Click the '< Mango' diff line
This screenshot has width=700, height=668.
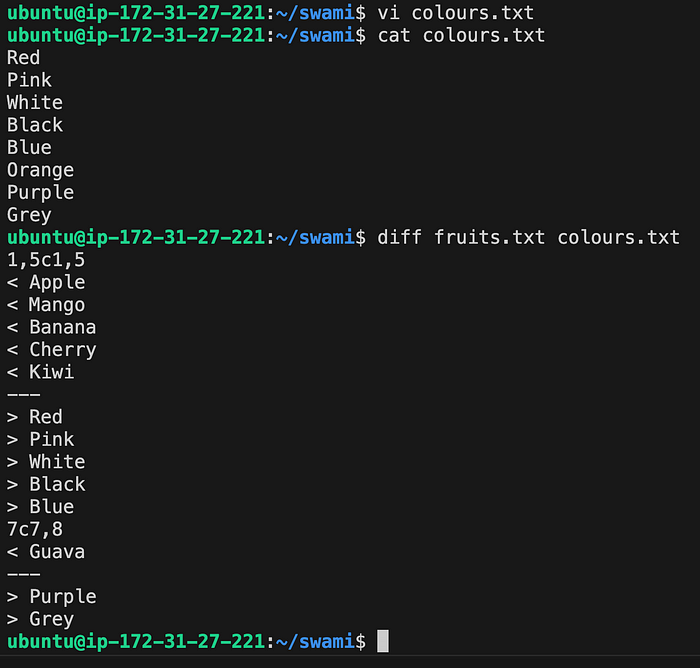46,305
